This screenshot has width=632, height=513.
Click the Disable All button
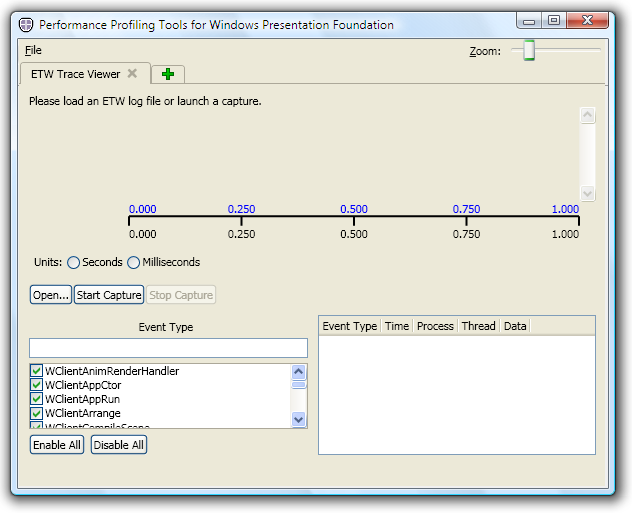(x=118, y=445)
